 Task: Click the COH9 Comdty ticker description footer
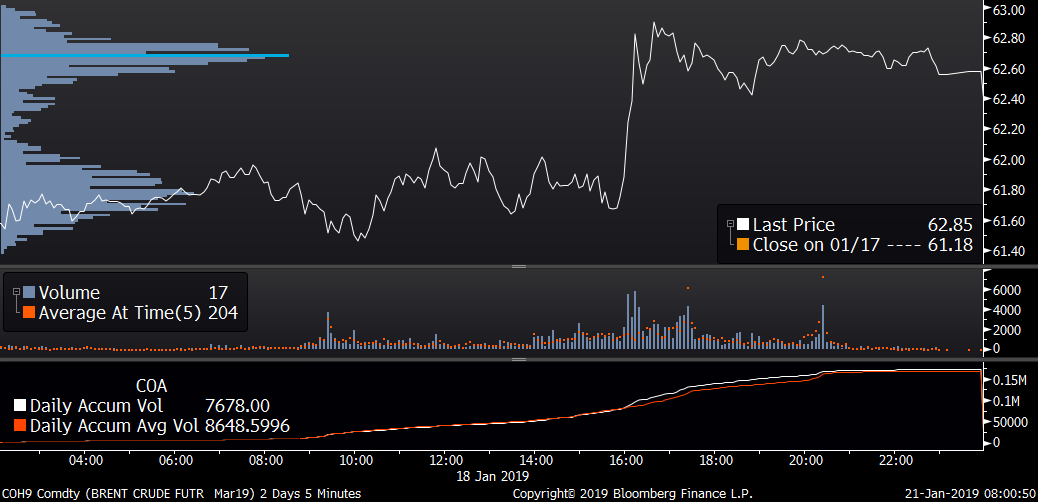181,493
